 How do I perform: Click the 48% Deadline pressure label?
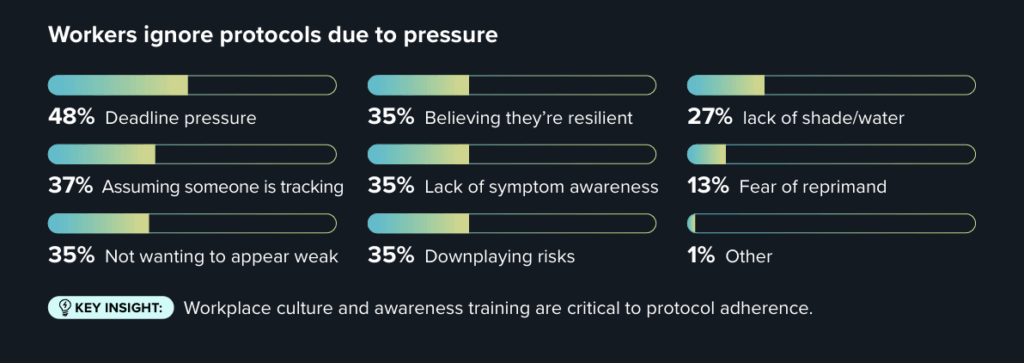(x=152, y=118)
